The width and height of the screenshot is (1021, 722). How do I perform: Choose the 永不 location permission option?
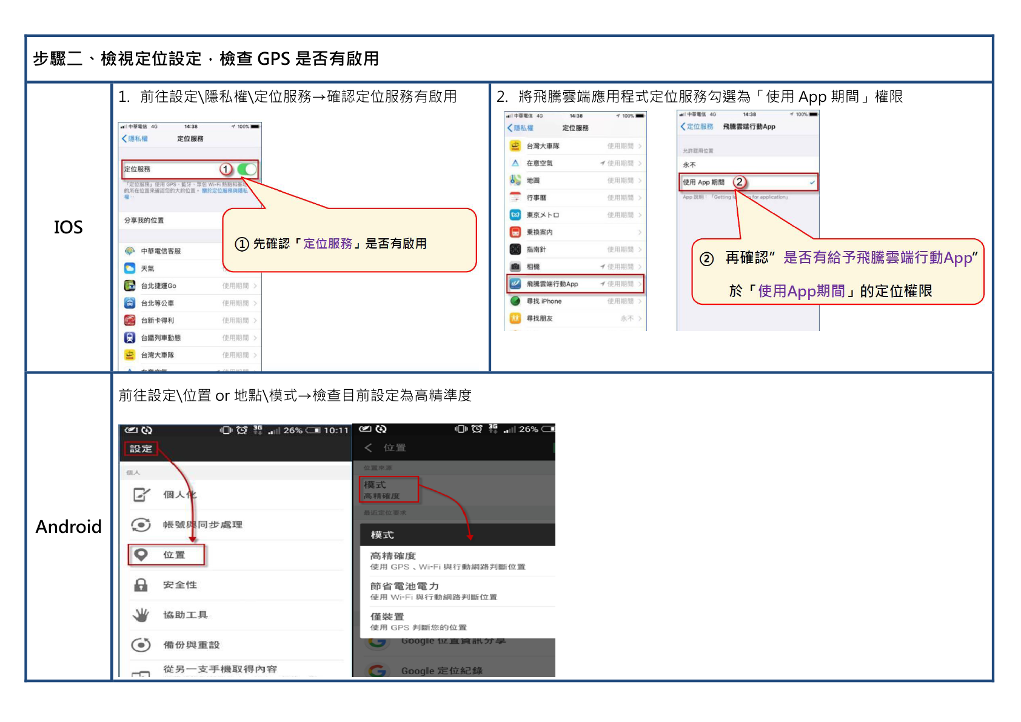[x=690, y=164]
